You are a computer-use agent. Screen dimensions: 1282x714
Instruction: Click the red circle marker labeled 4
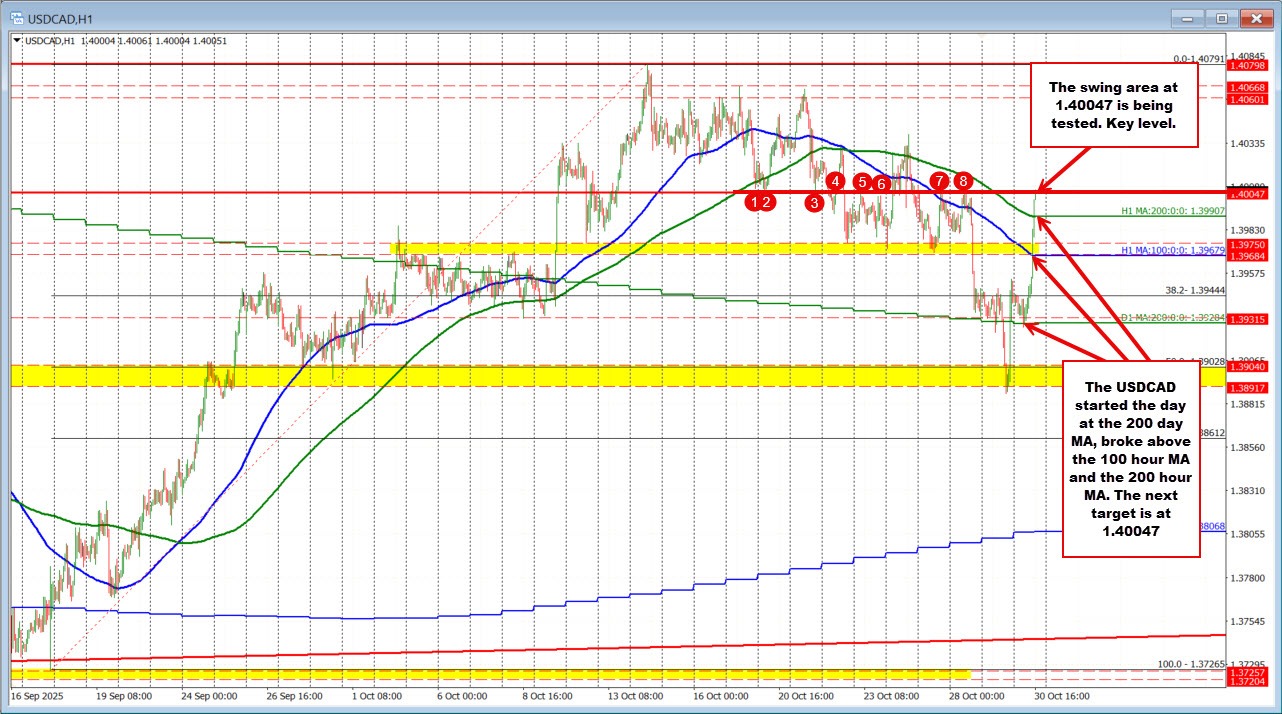(836, 182)
